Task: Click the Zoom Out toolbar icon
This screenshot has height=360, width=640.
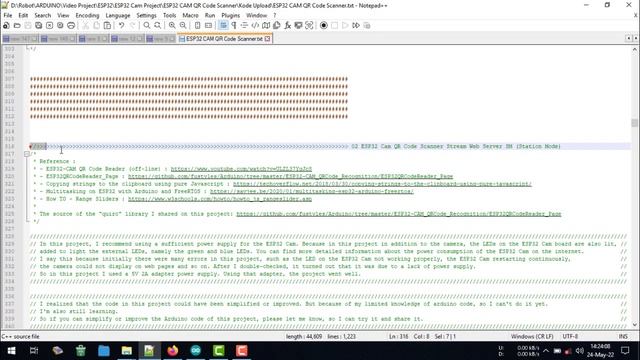Action: tap(183, 25)
